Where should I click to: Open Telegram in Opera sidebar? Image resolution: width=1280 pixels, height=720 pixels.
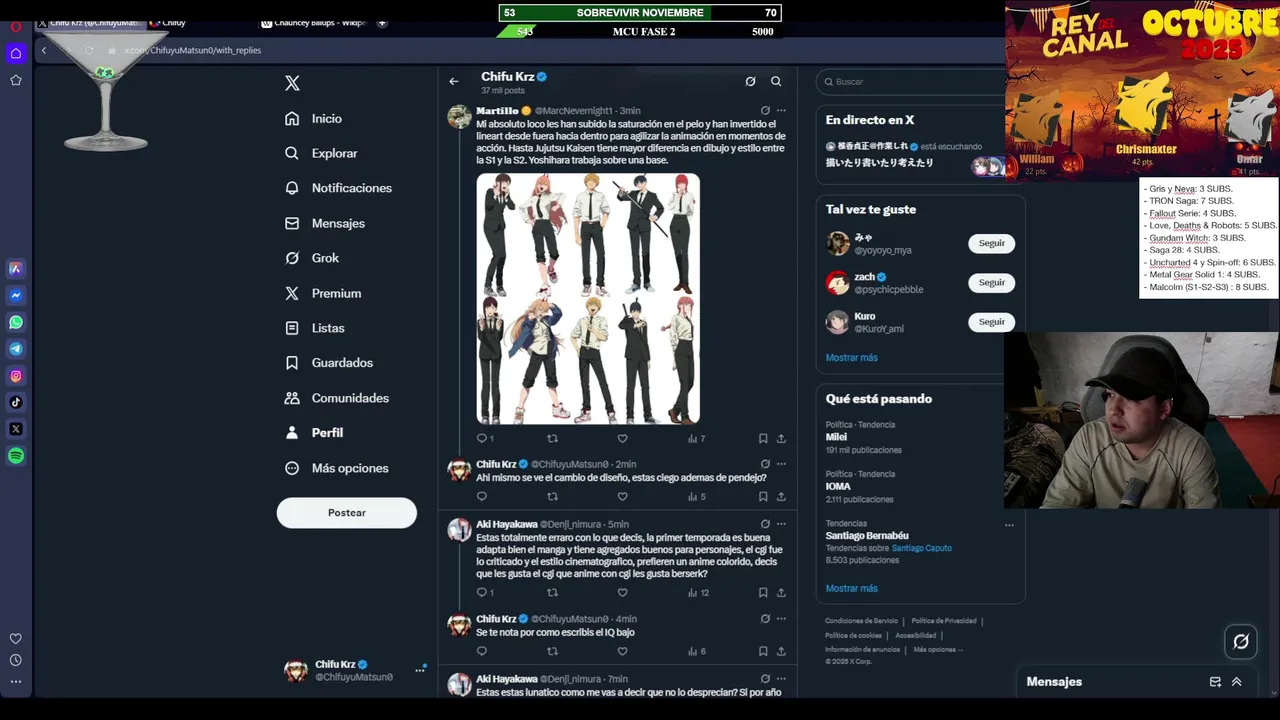click(x=16, y=349)
